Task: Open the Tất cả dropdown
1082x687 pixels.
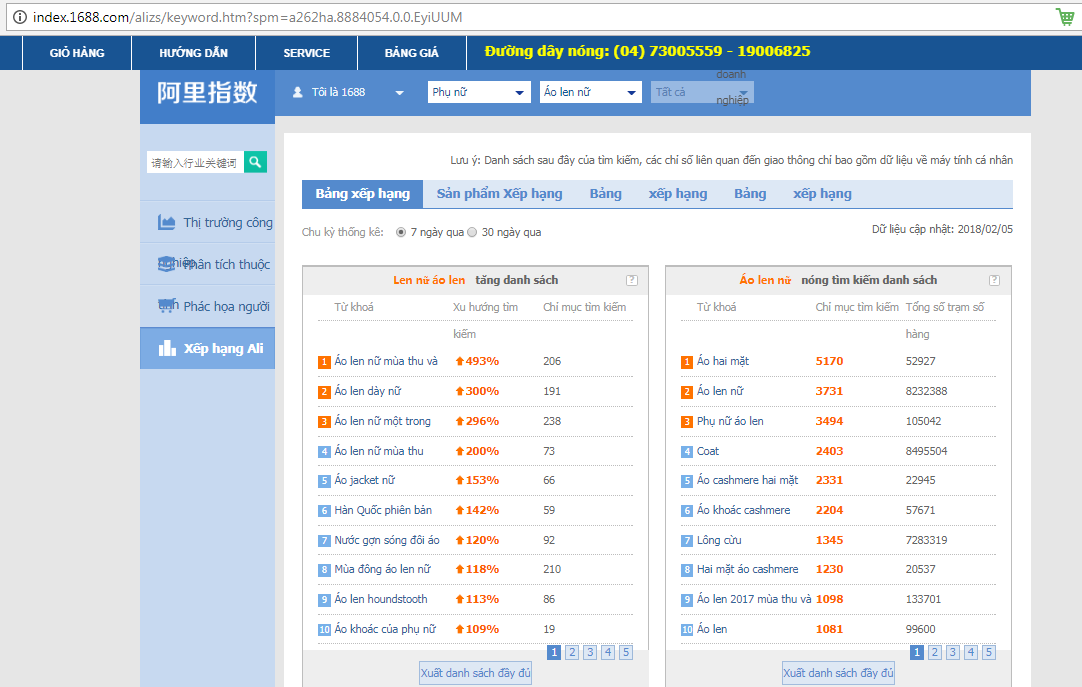Action: coord(702,92)
